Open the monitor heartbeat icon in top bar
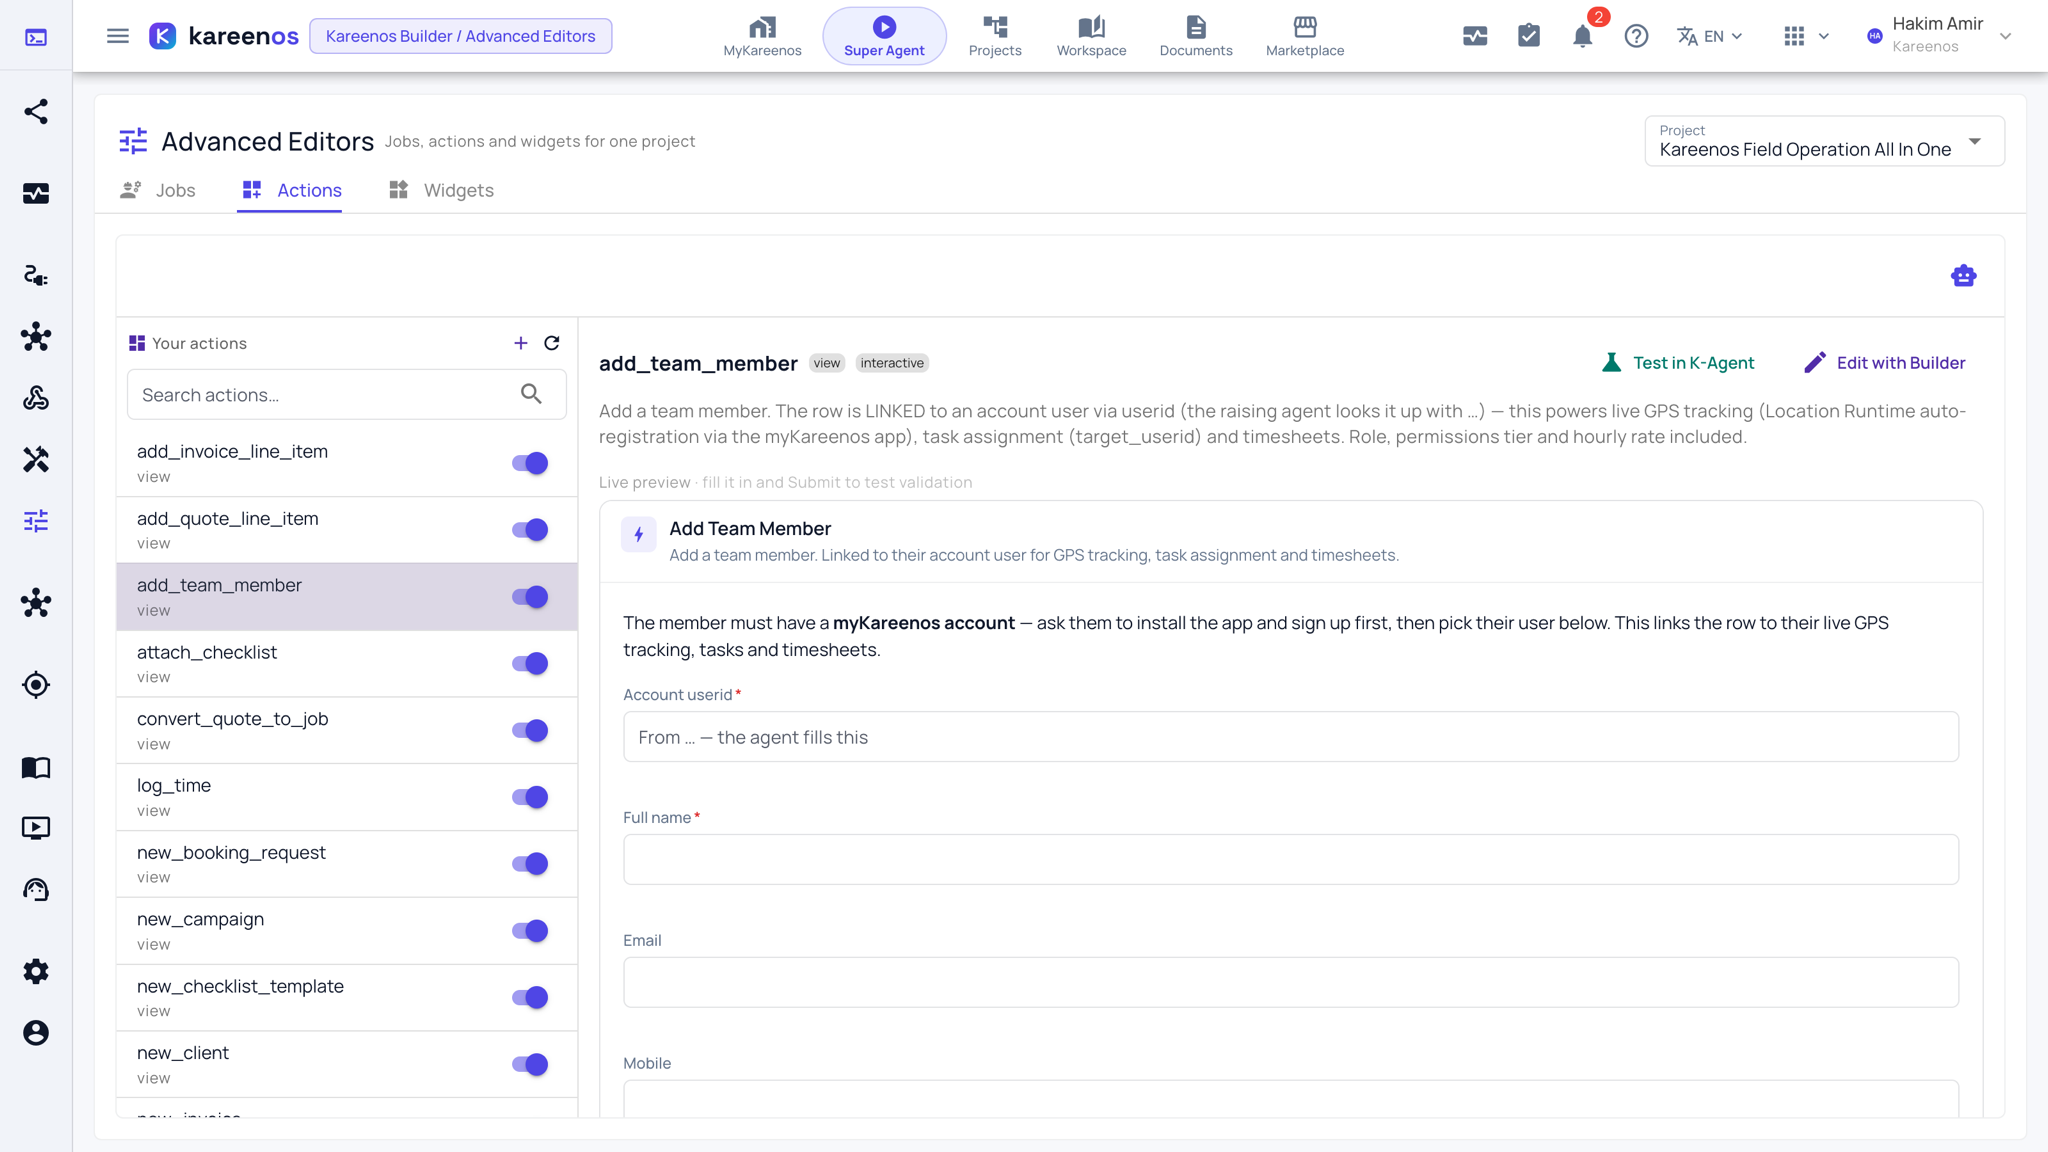Screen dimensions: 2048x1152 (x=1475, y=36)
